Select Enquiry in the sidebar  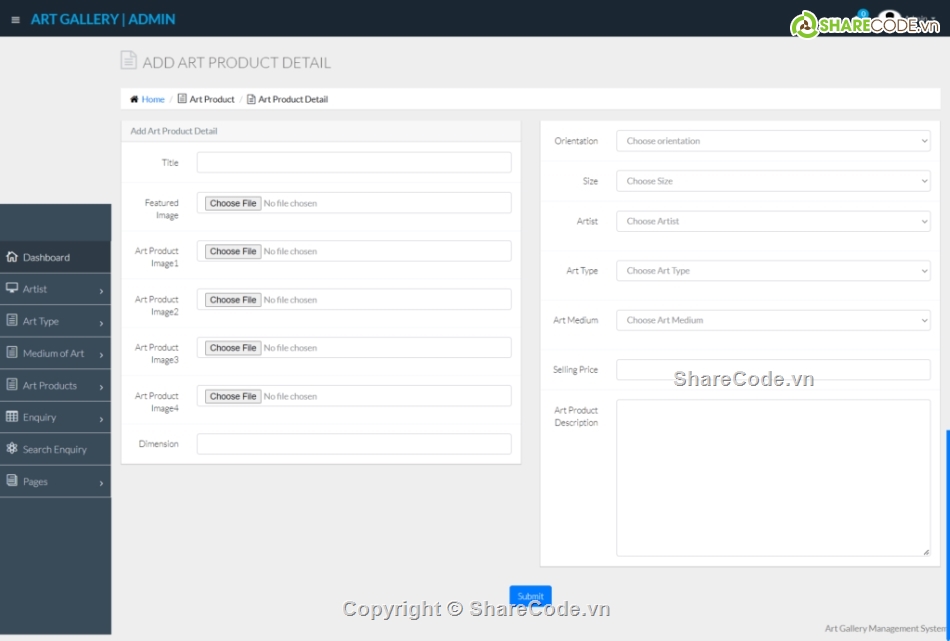pos(55,417)
